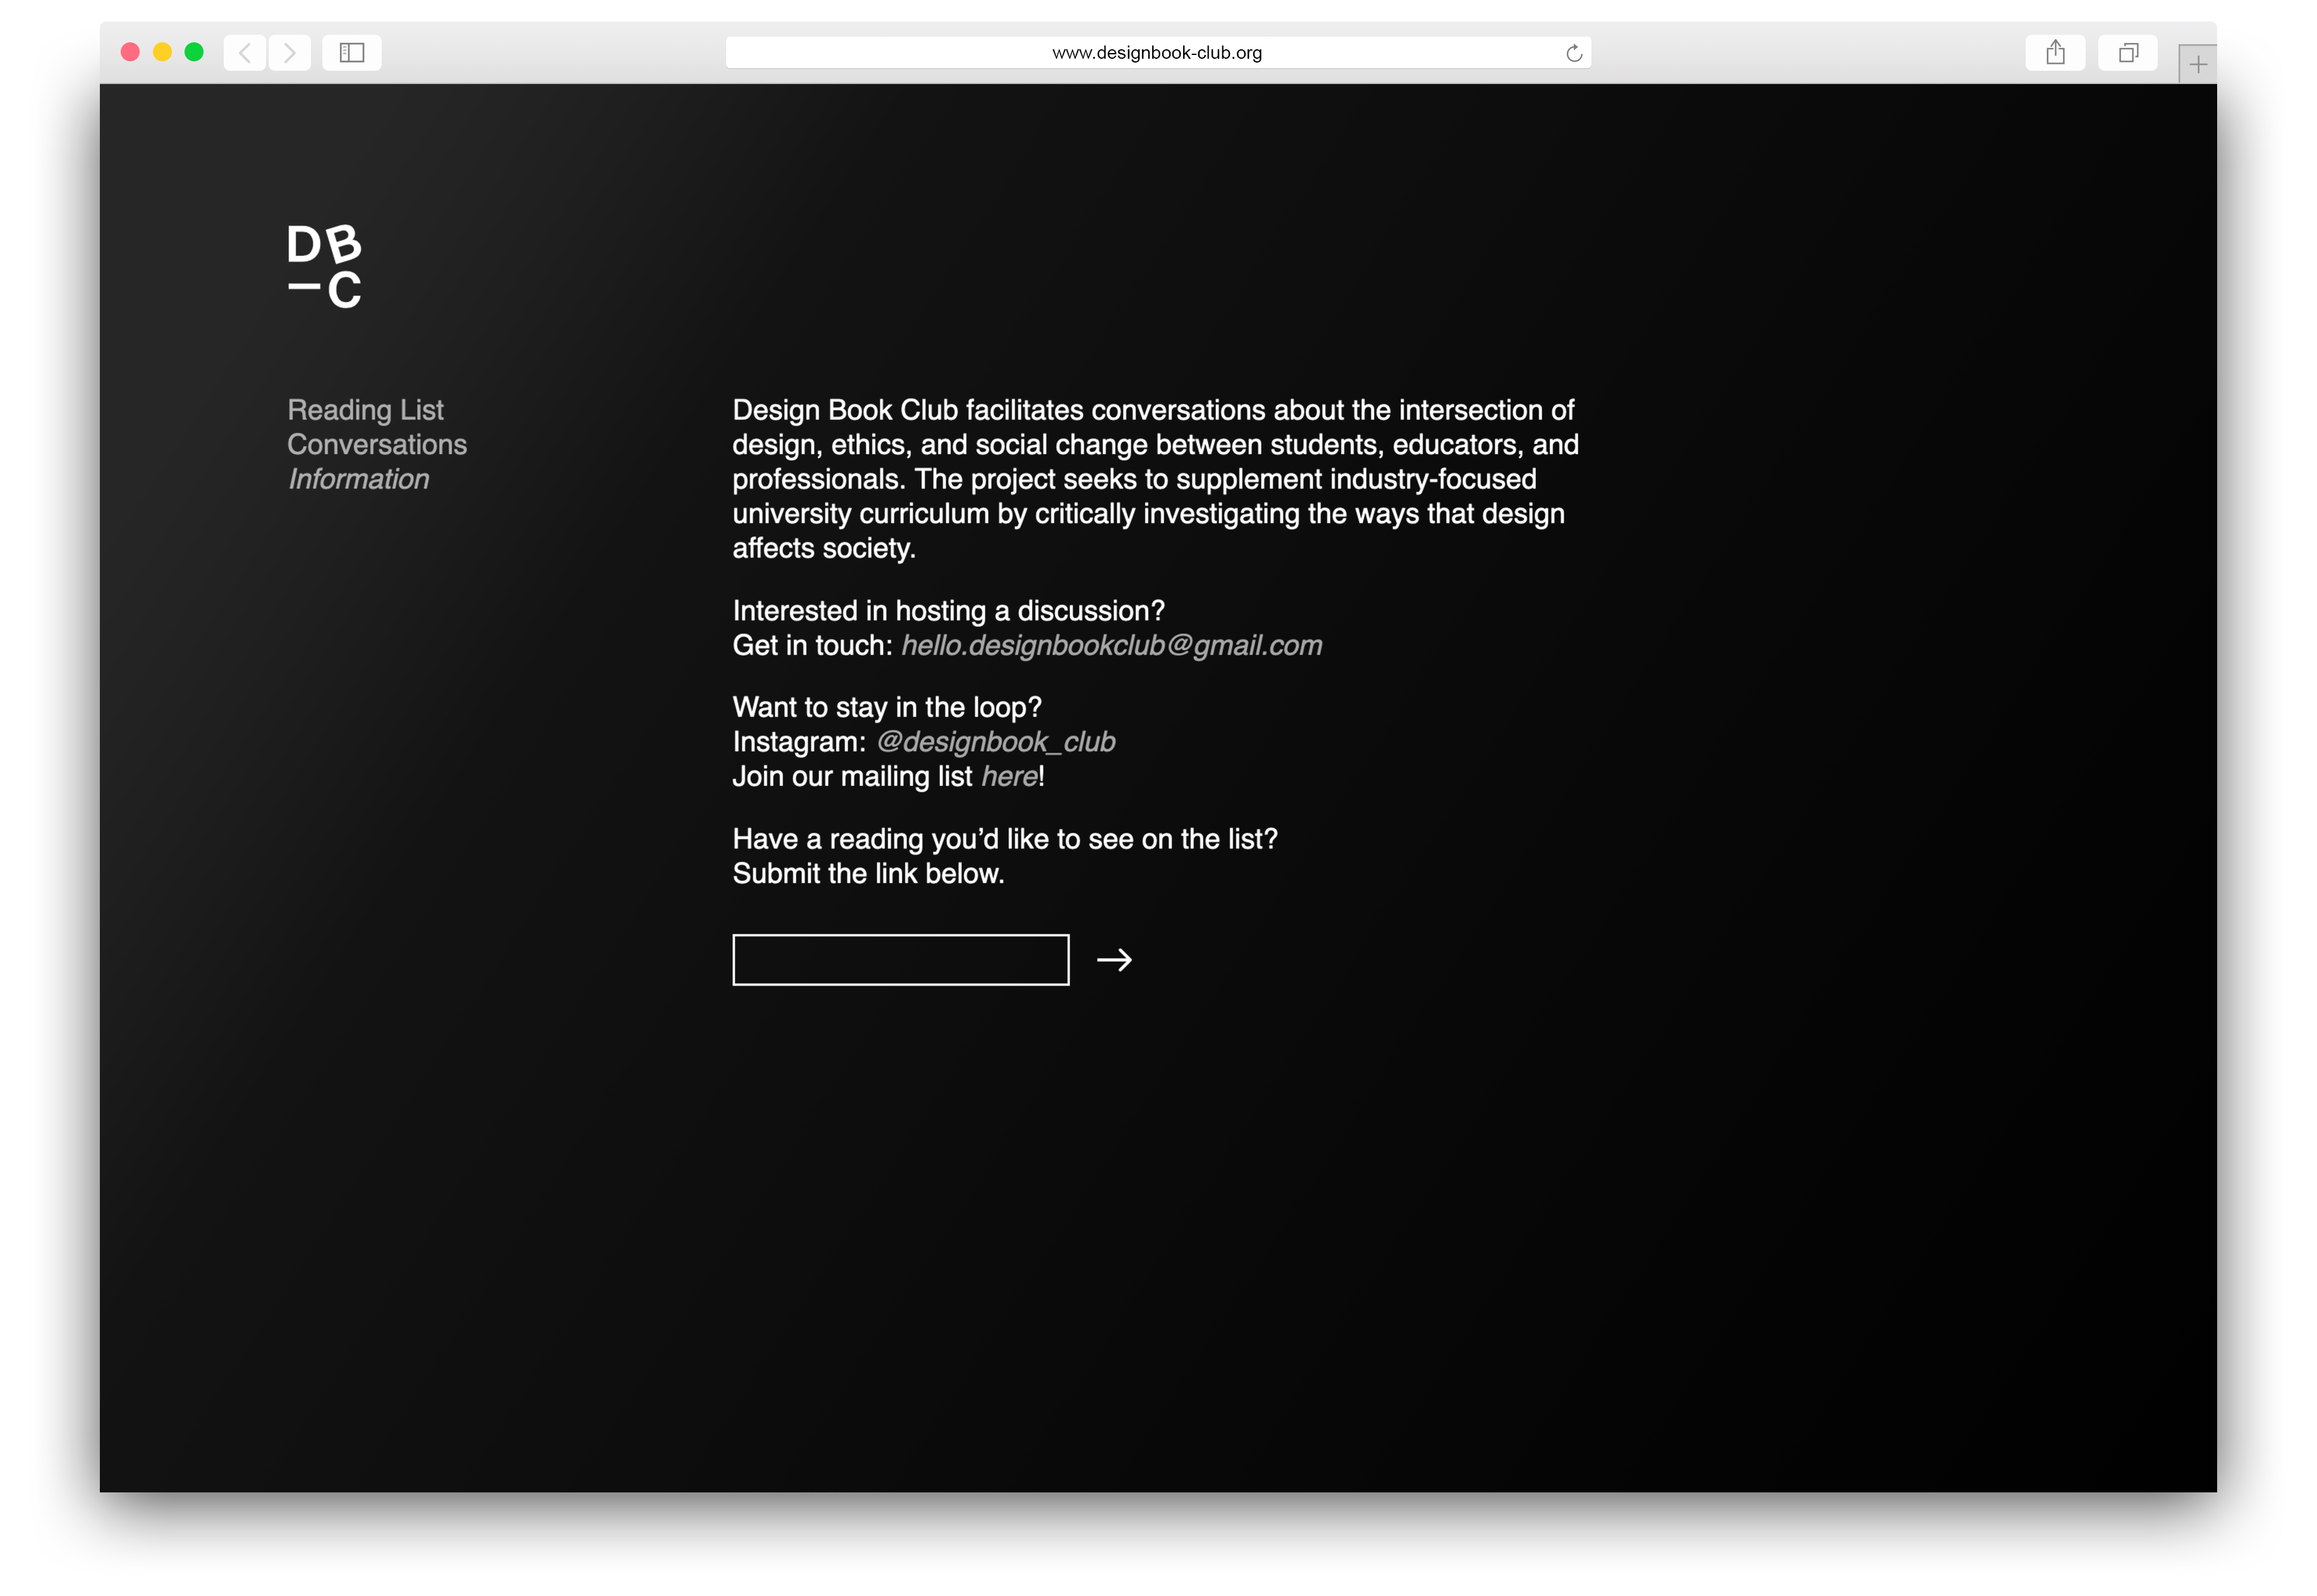Join mailing list via the 'here' link
Viewport: 2317px width, 1596px height.
tap(1009, 776)
